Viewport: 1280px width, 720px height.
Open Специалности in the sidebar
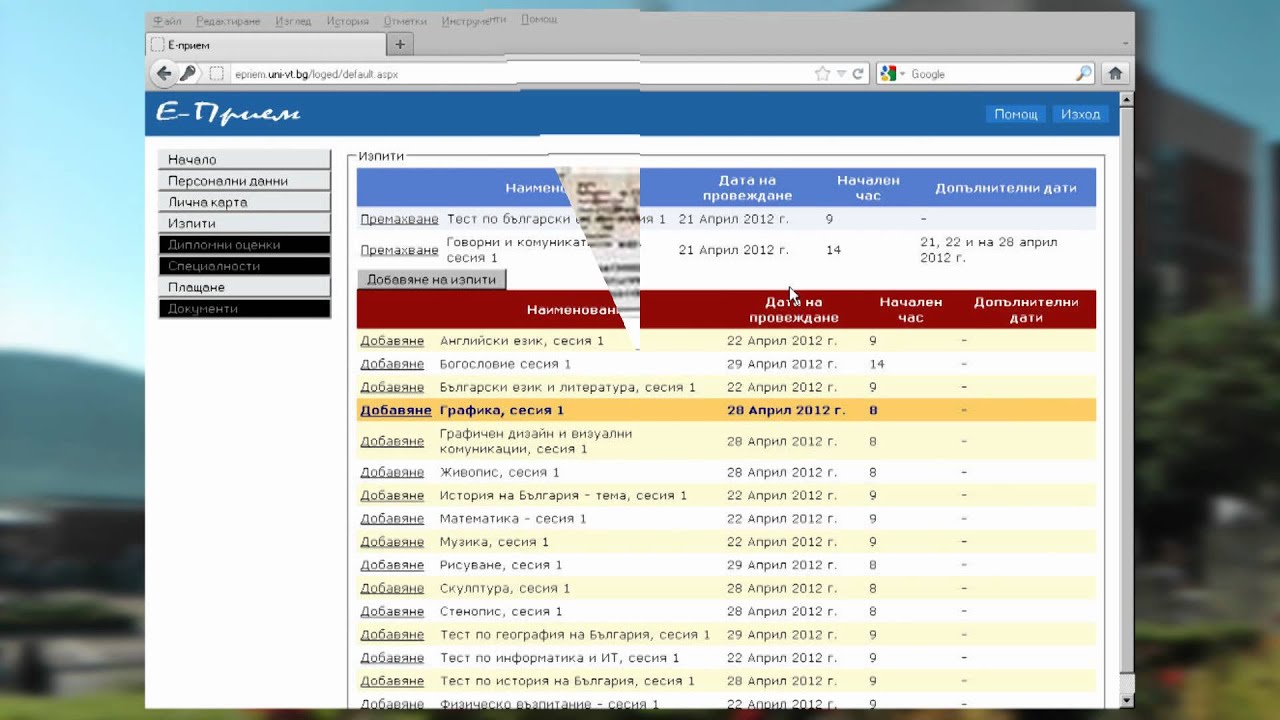244,266
